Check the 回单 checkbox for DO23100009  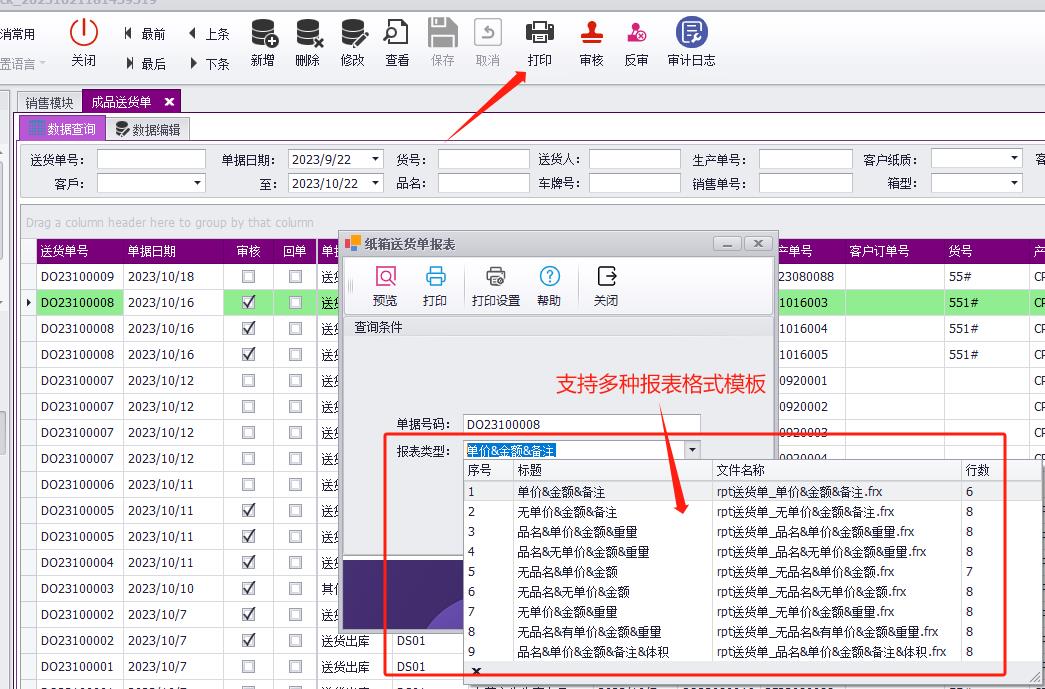click(x=294, y=277)
